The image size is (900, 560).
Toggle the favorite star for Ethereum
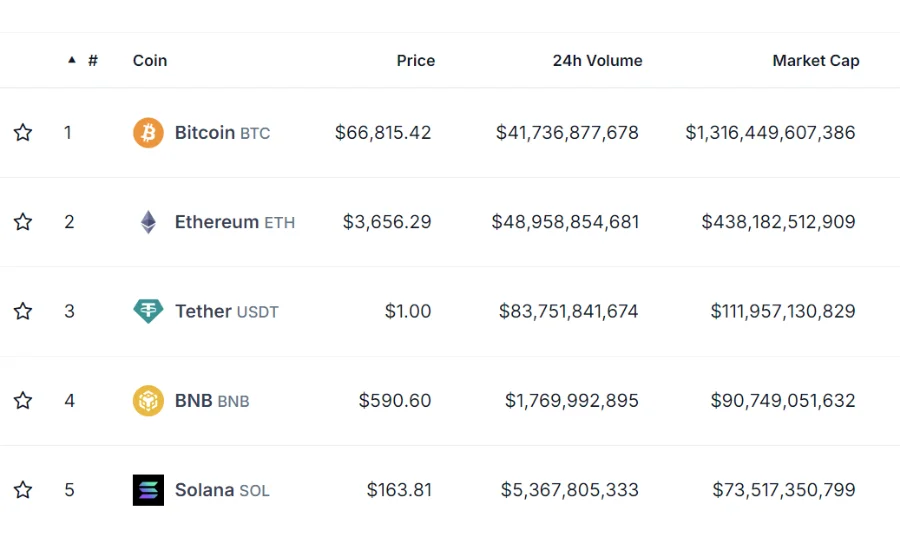click(23, 222)
